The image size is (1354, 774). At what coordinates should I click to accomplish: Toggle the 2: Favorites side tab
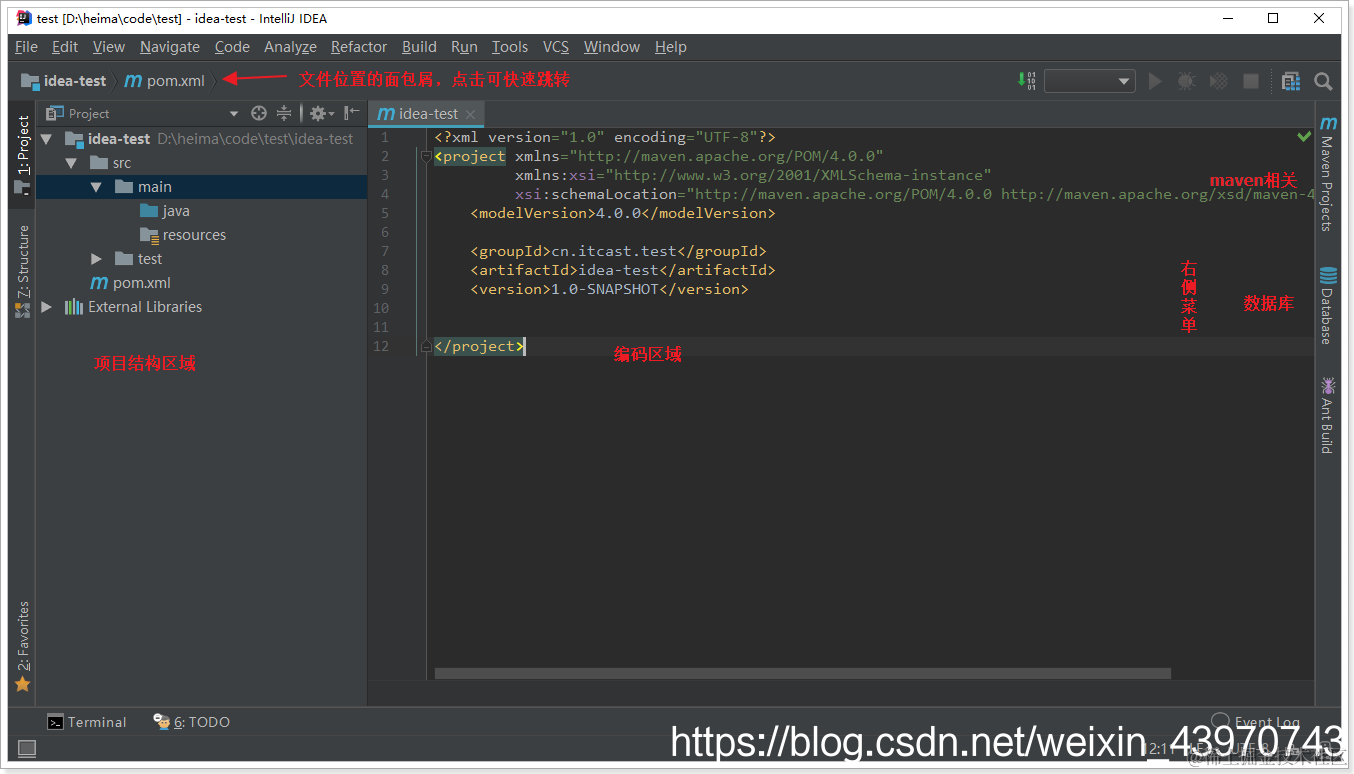pyautogui.click(x=22, y=646)
